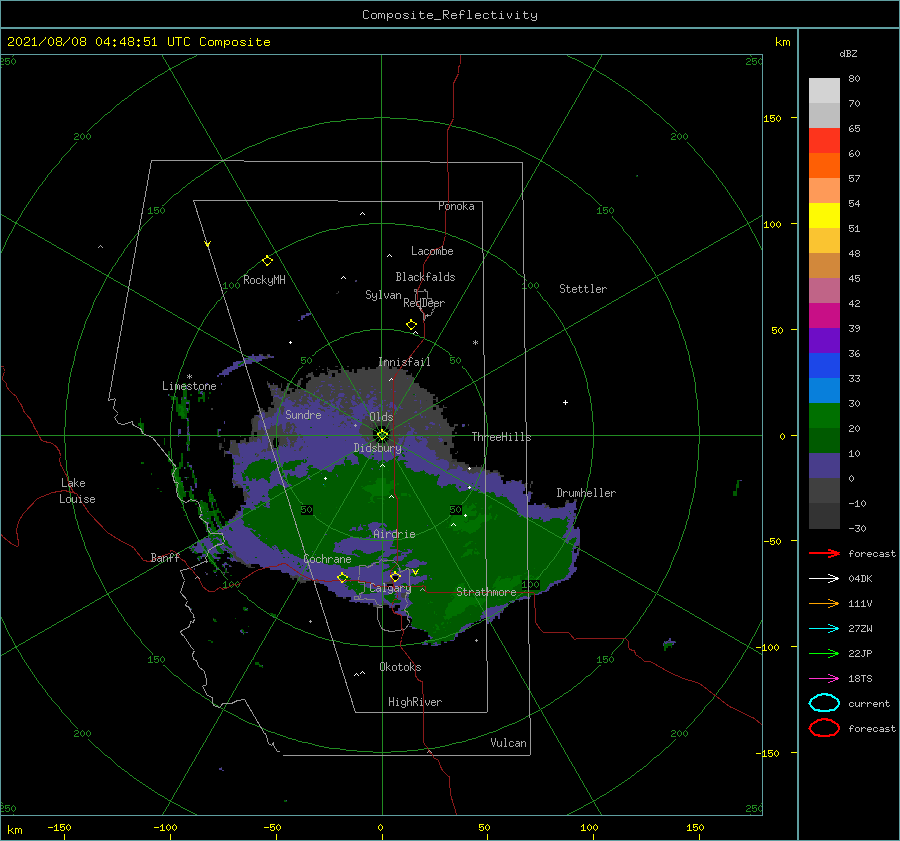Click the -30 dBZ dark gray swatch

[x=824, y=516]
